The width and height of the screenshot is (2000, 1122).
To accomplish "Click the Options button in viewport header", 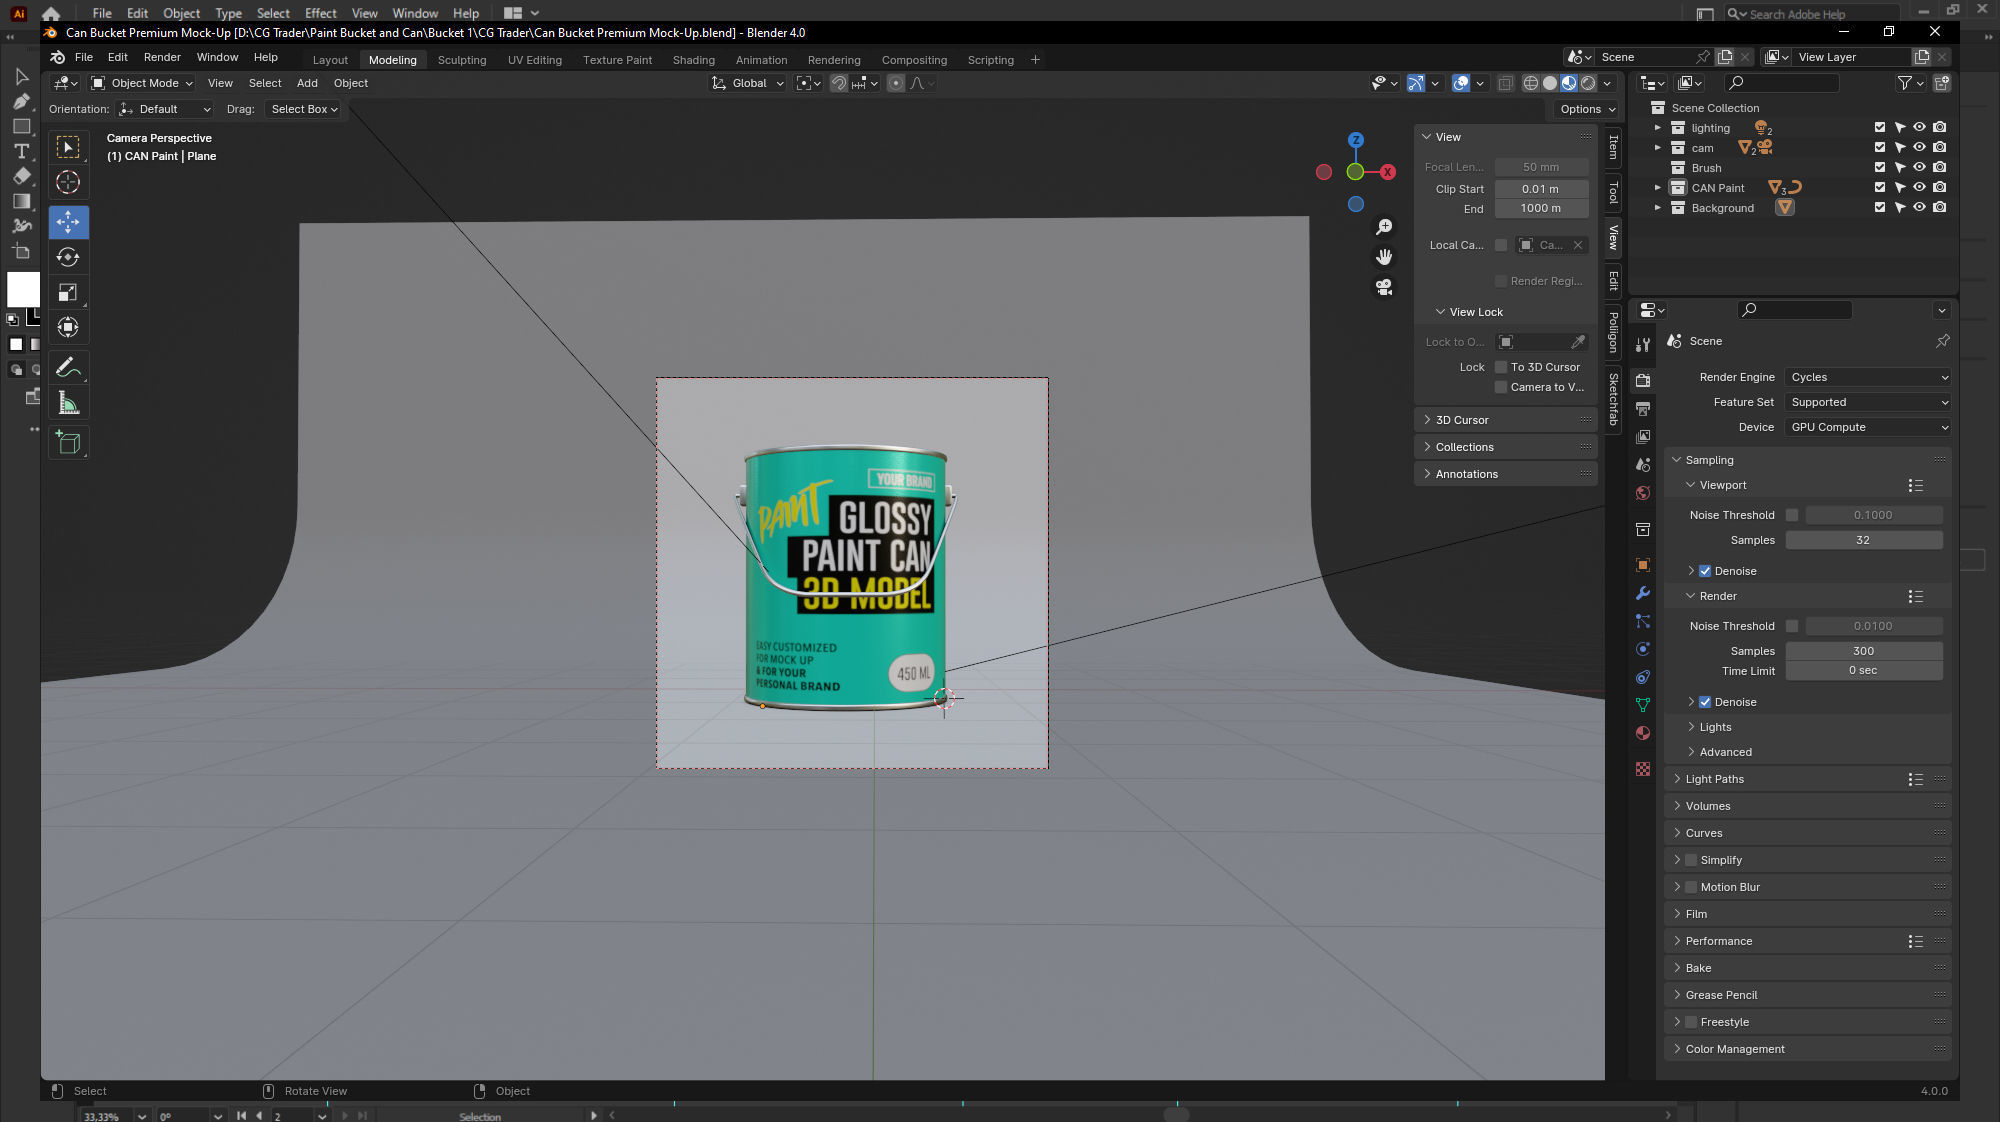I will (1588, 109).
